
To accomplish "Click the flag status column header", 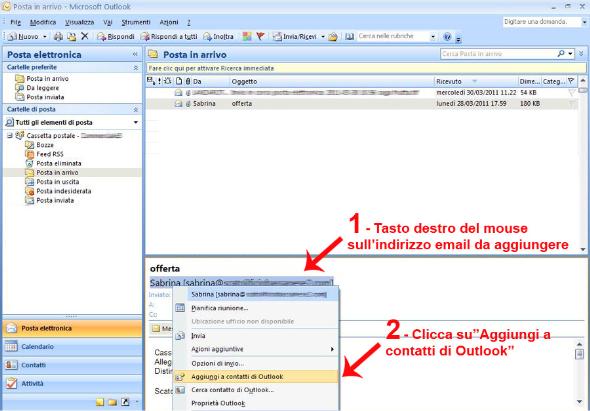I will pos(572,81).
